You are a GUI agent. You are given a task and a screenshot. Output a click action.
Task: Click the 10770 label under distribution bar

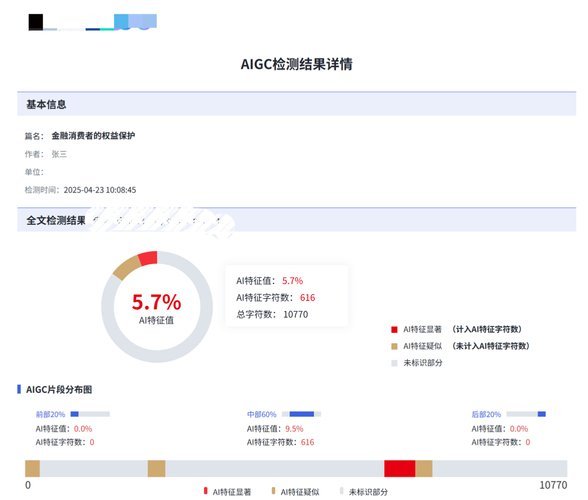[x=553, y=485]
